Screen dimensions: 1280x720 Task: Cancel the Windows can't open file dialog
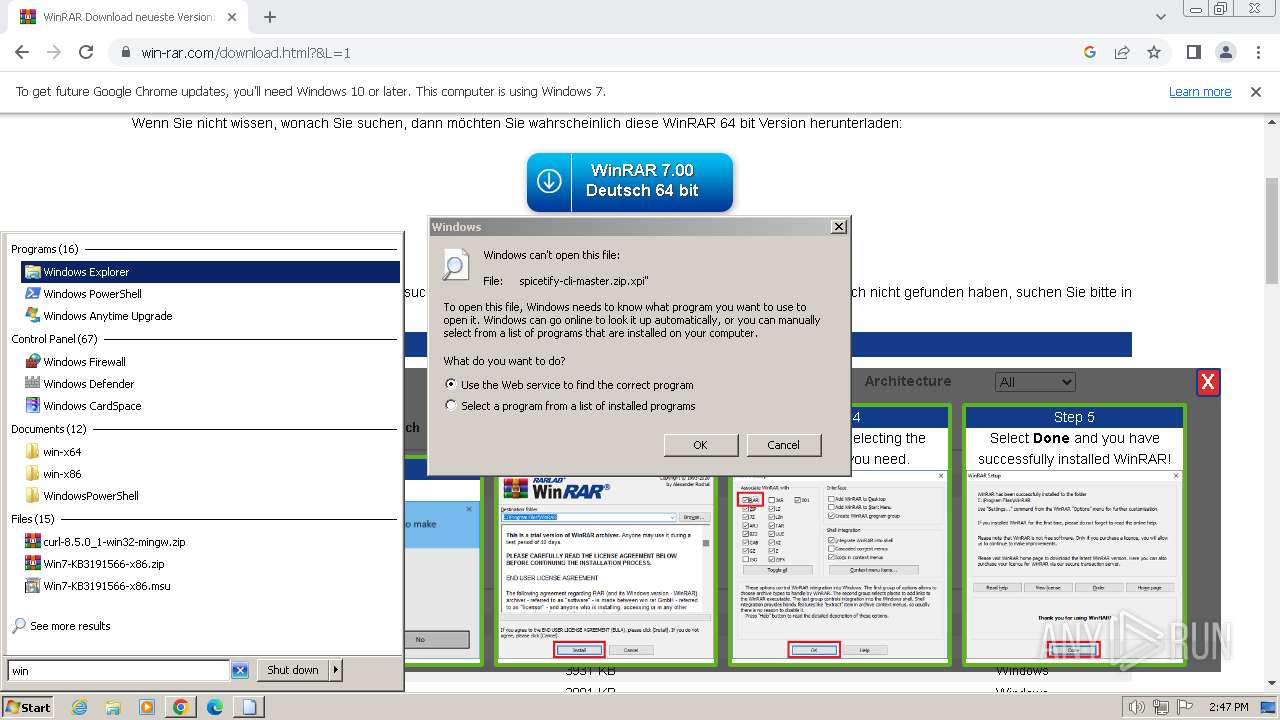click(783, 445)
